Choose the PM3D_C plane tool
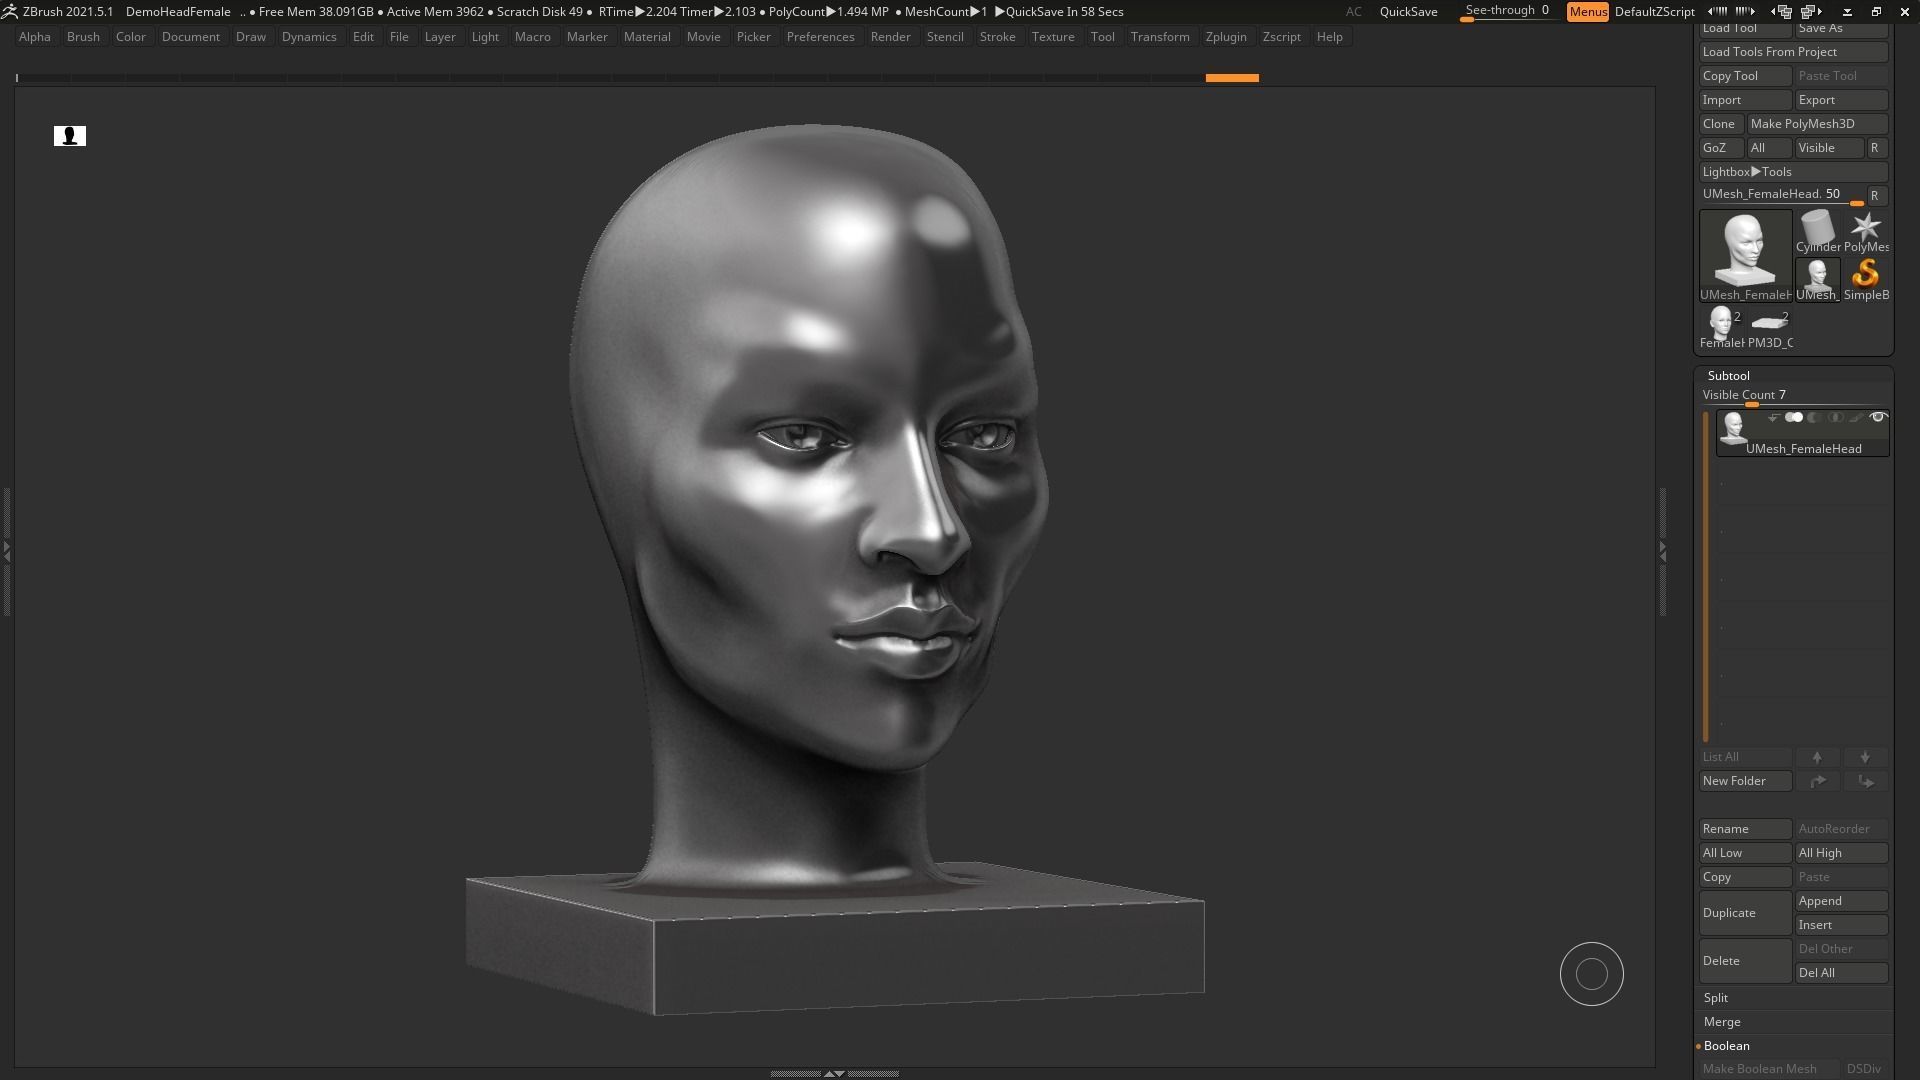 coord(1769,328)
